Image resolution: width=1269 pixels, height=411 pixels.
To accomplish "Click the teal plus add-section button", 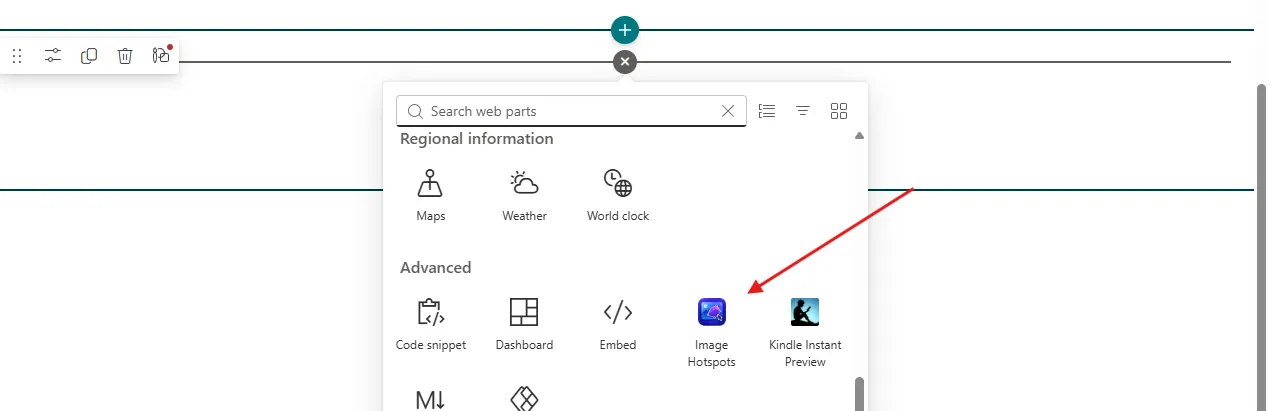I will (x=625, y=30).
